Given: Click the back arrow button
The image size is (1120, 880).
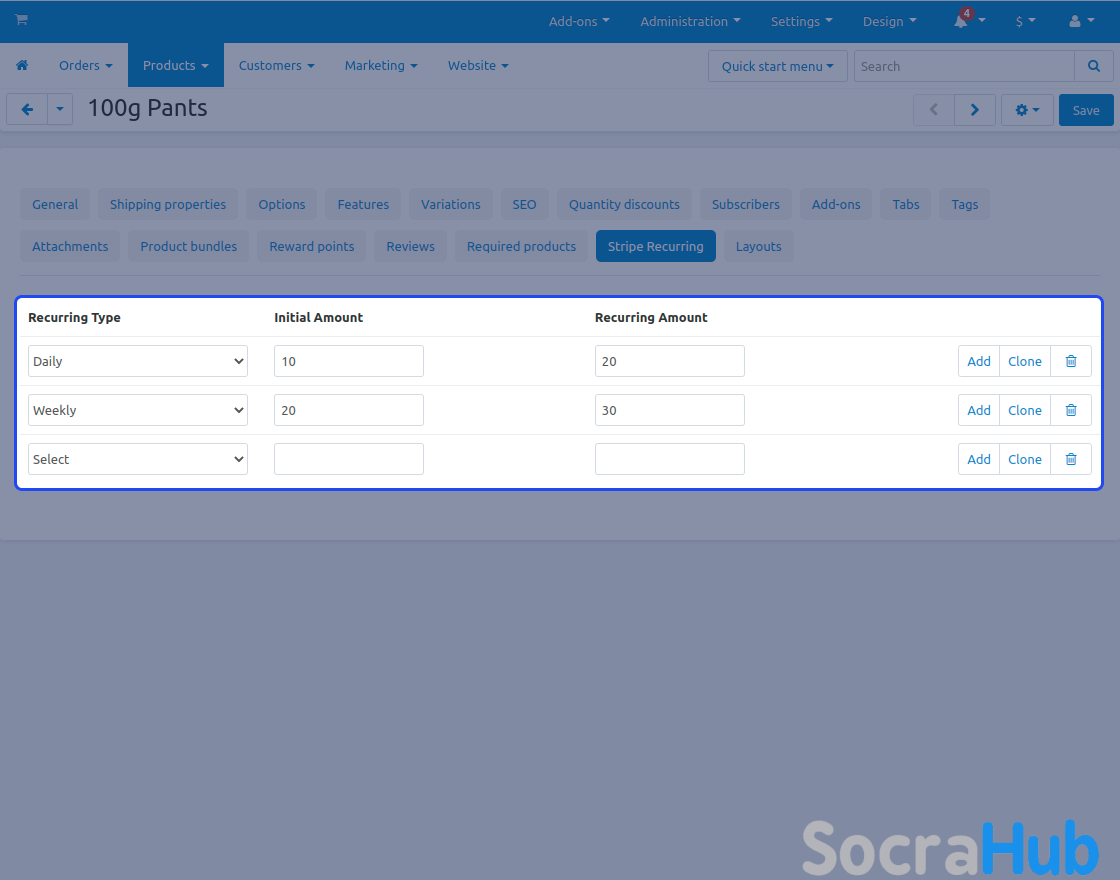Looking at the screenshot, I should pyautogui.click(x=27, y=110).
